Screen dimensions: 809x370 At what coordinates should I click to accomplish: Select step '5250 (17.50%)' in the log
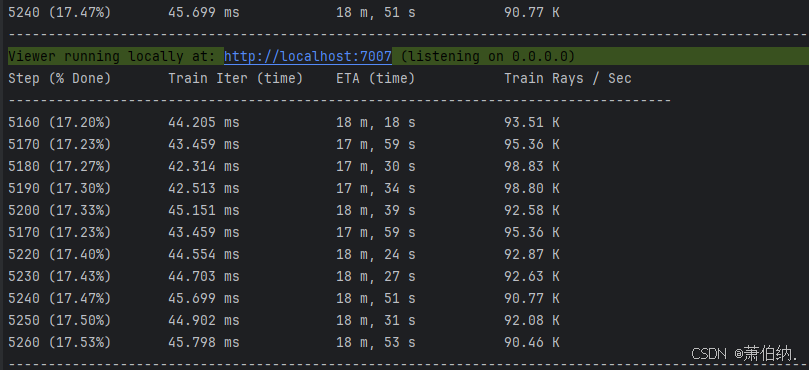click(59, 320)
